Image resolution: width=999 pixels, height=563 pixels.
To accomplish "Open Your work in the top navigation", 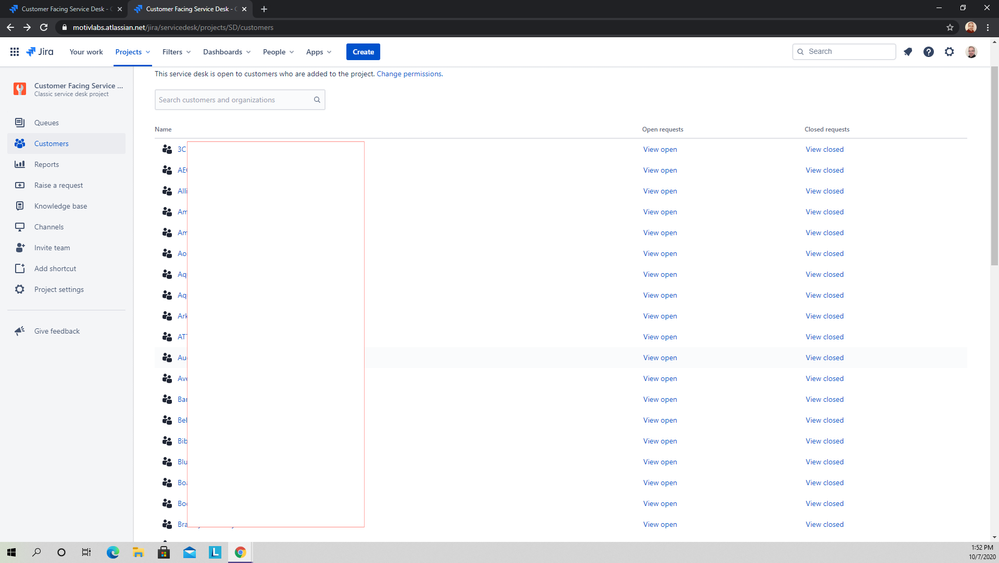I will coord(86,52).
